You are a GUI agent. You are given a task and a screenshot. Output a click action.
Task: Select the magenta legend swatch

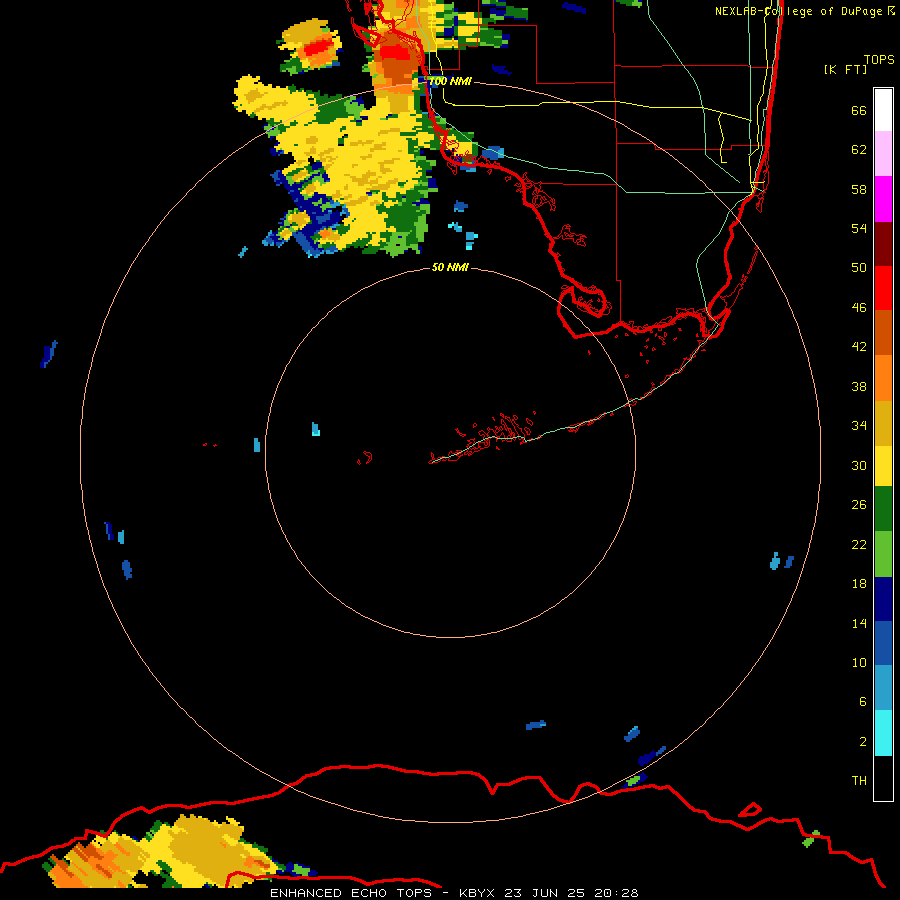(883, 199)
